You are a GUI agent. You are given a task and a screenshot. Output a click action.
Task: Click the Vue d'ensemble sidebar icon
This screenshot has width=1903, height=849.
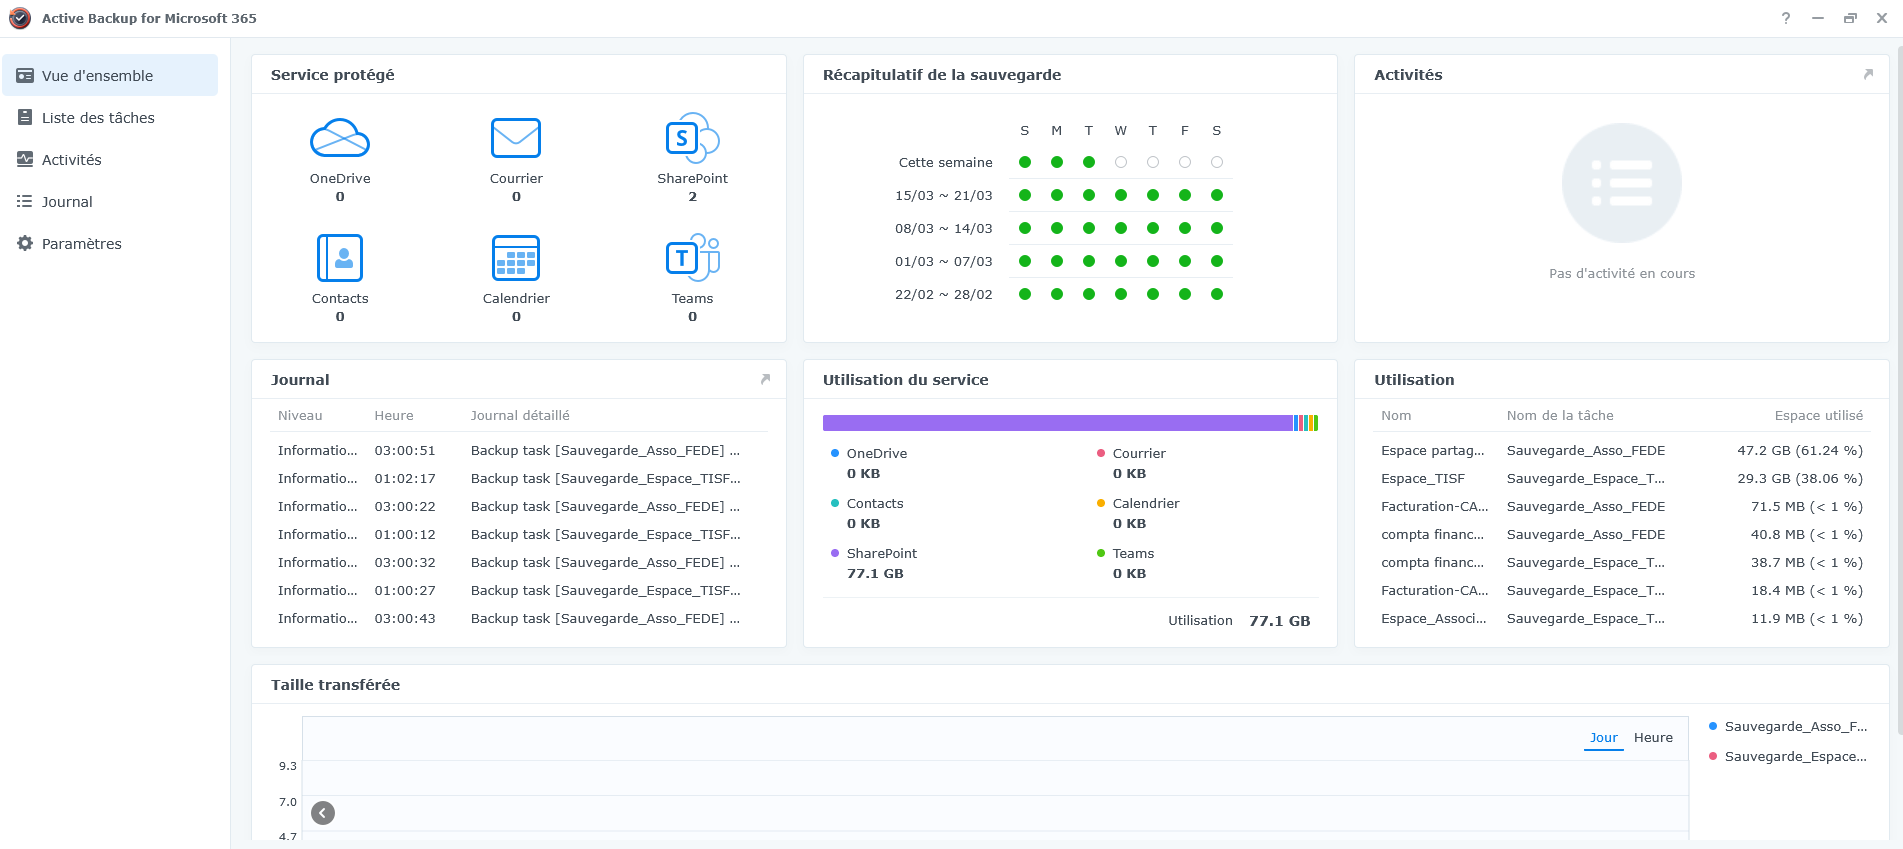coord(25,76)
